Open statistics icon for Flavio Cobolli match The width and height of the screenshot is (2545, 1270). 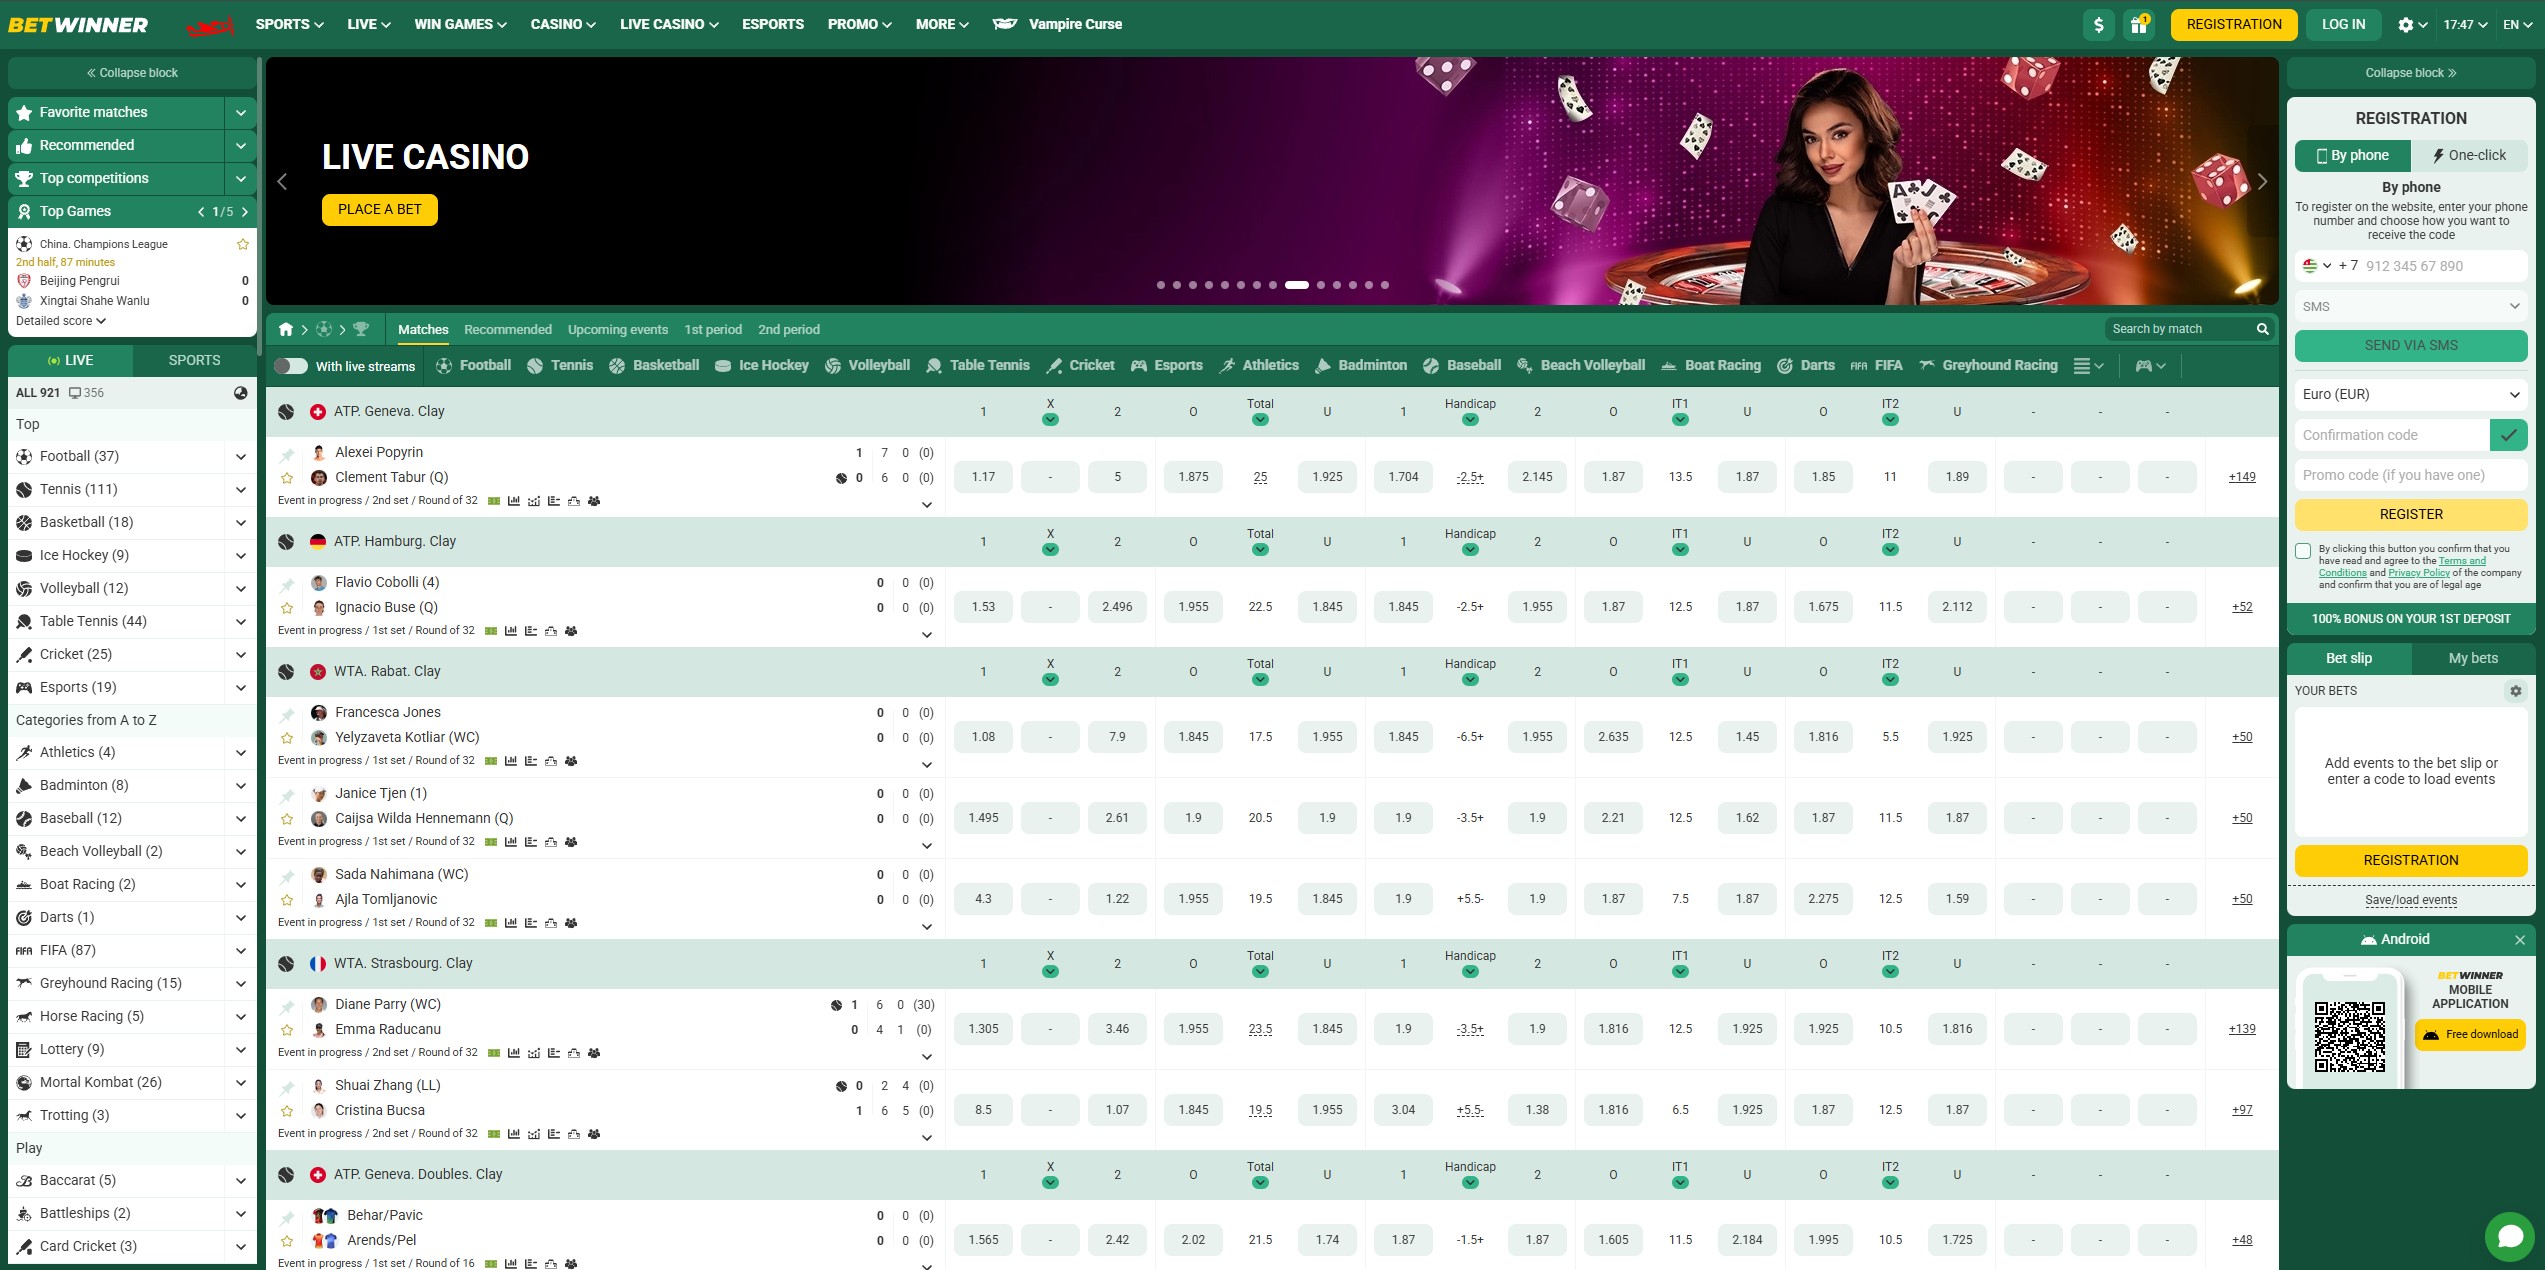510,631
